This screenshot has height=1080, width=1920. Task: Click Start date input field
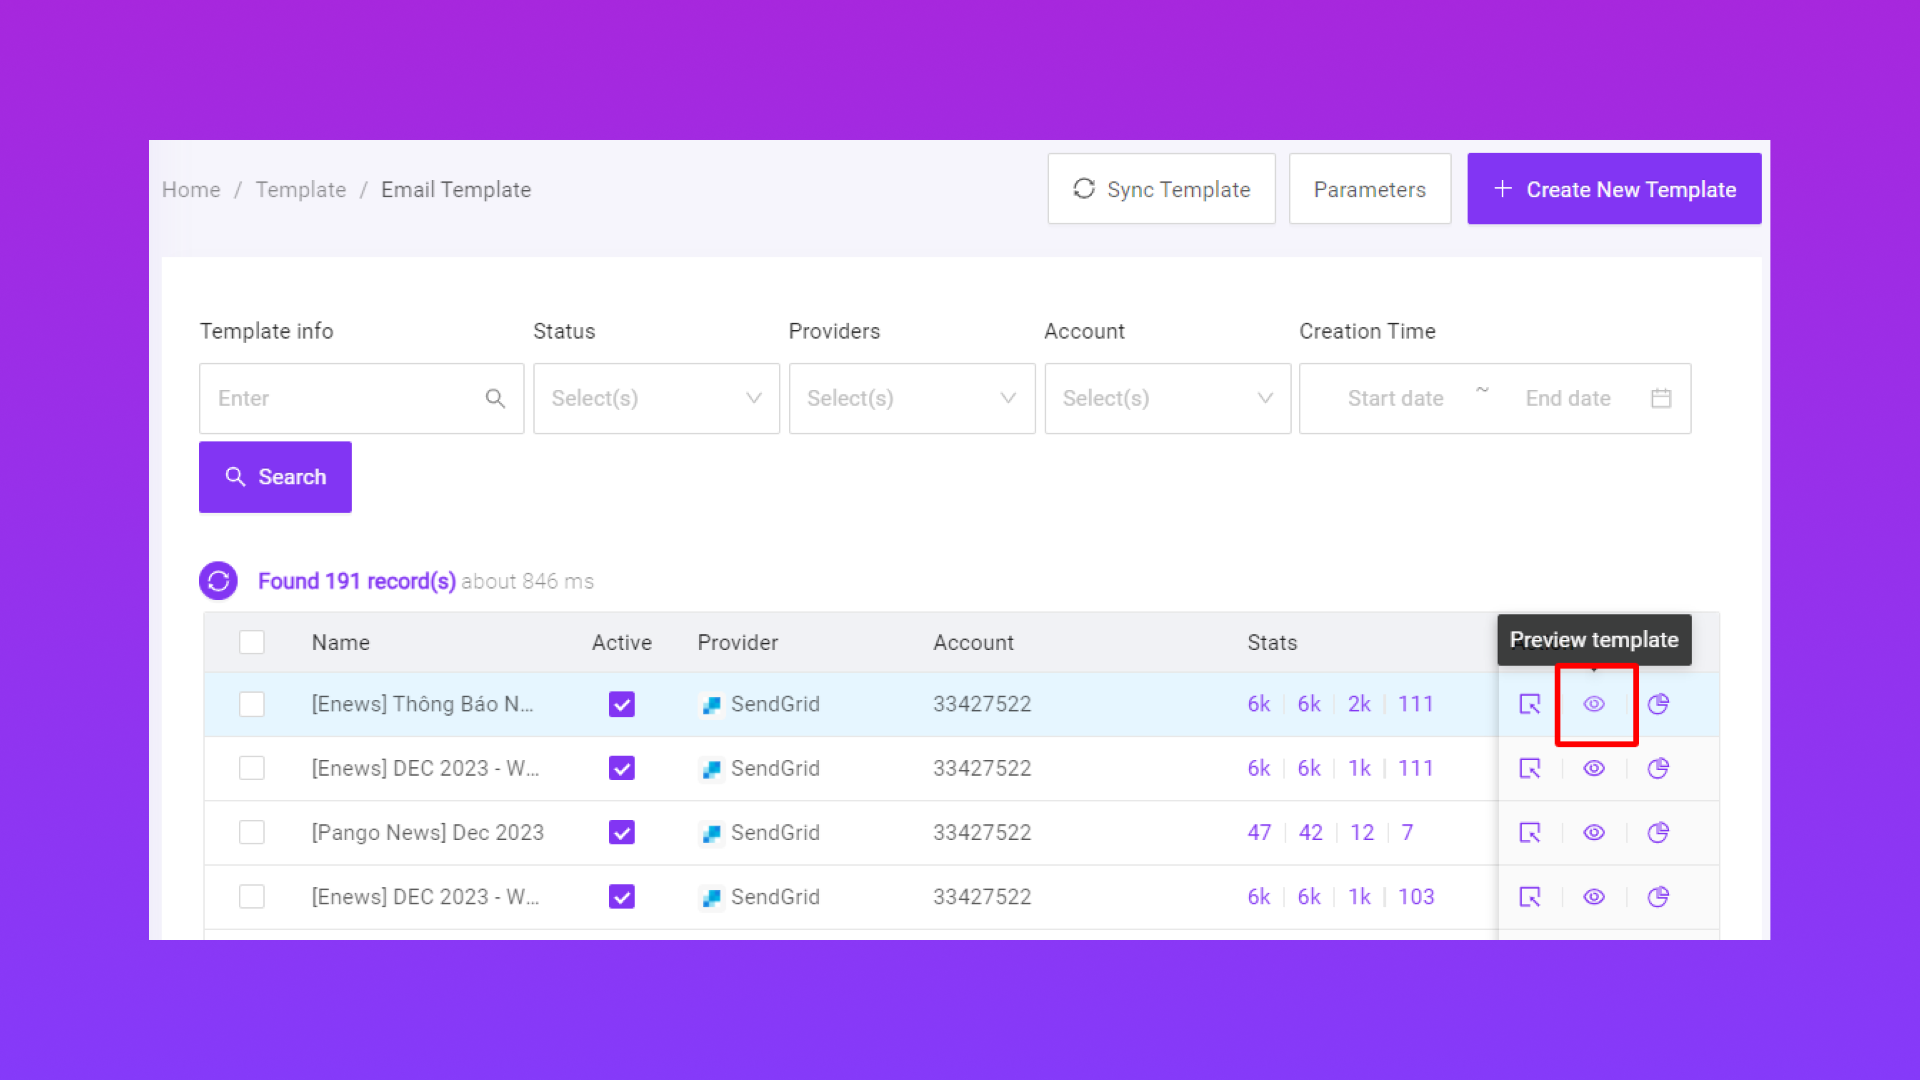(1395, 398)
